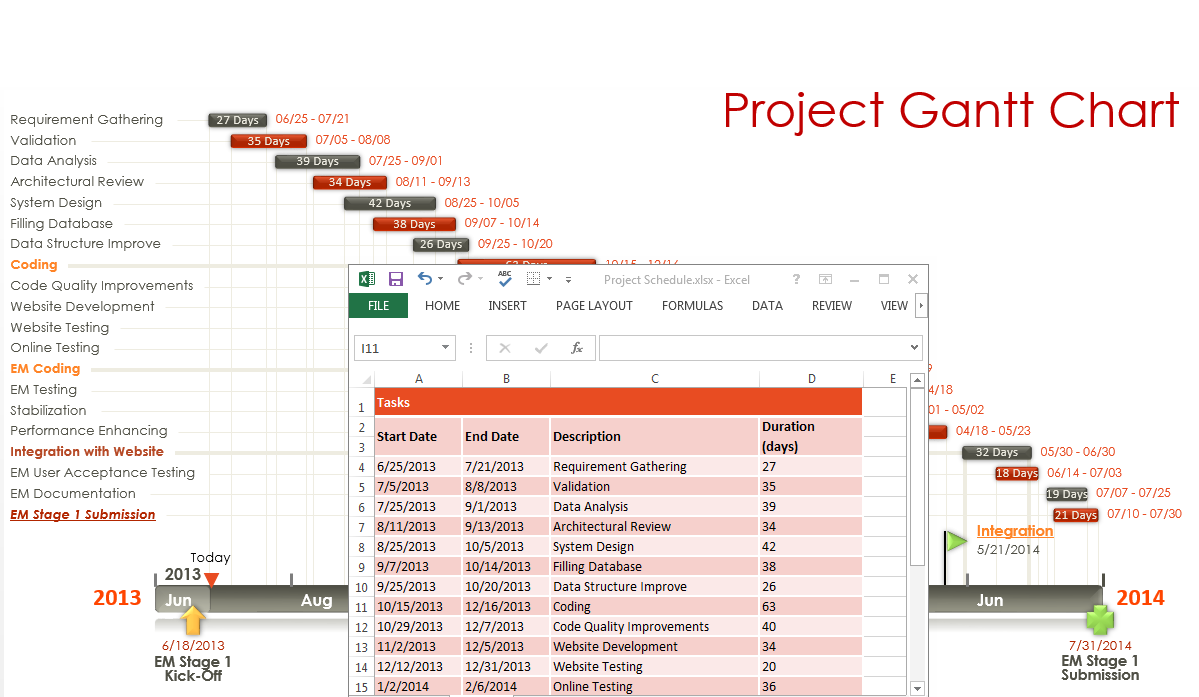Open Customize Quick Access Toolbar dropdown
The image size is (1199, 697).
569,281
